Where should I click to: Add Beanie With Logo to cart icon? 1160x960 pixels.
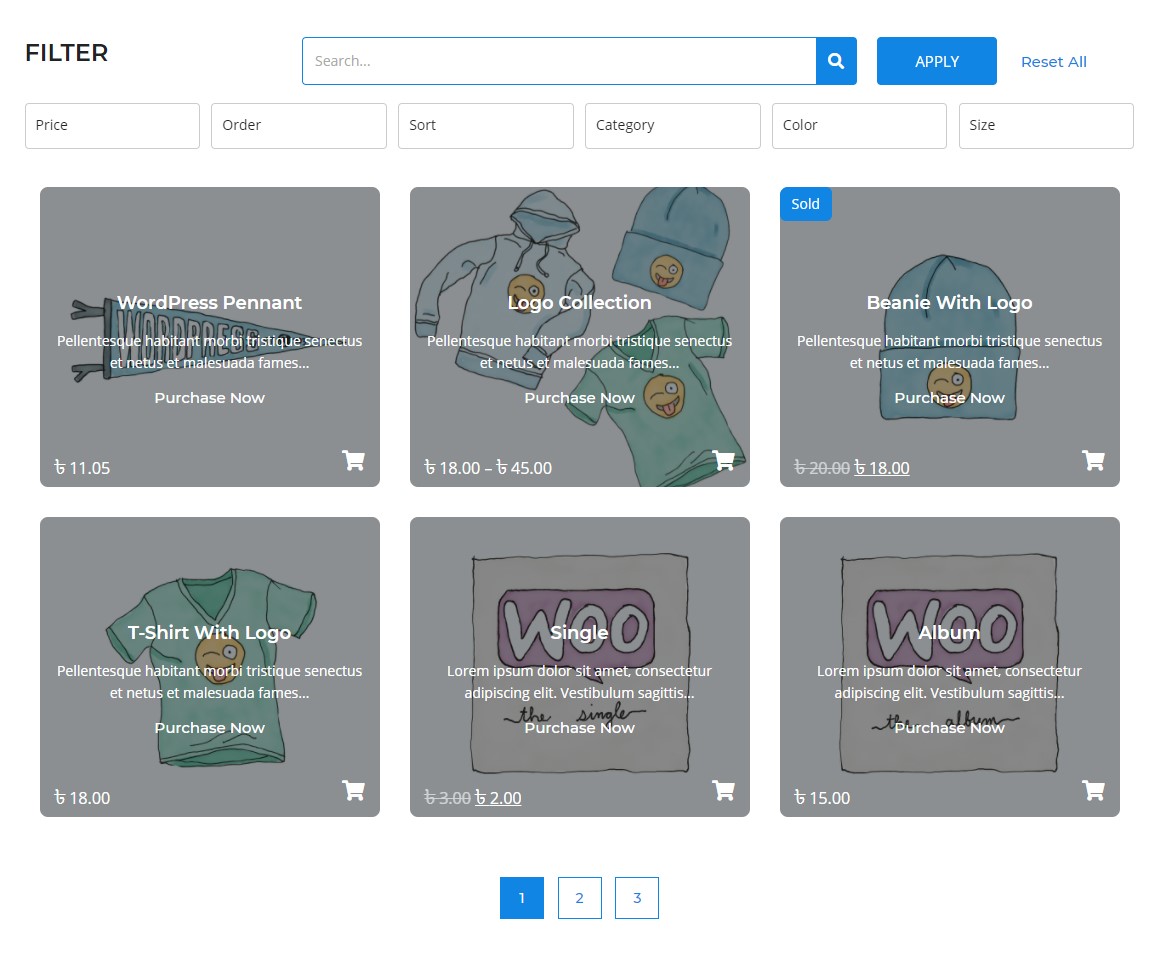coord(1093,460)
